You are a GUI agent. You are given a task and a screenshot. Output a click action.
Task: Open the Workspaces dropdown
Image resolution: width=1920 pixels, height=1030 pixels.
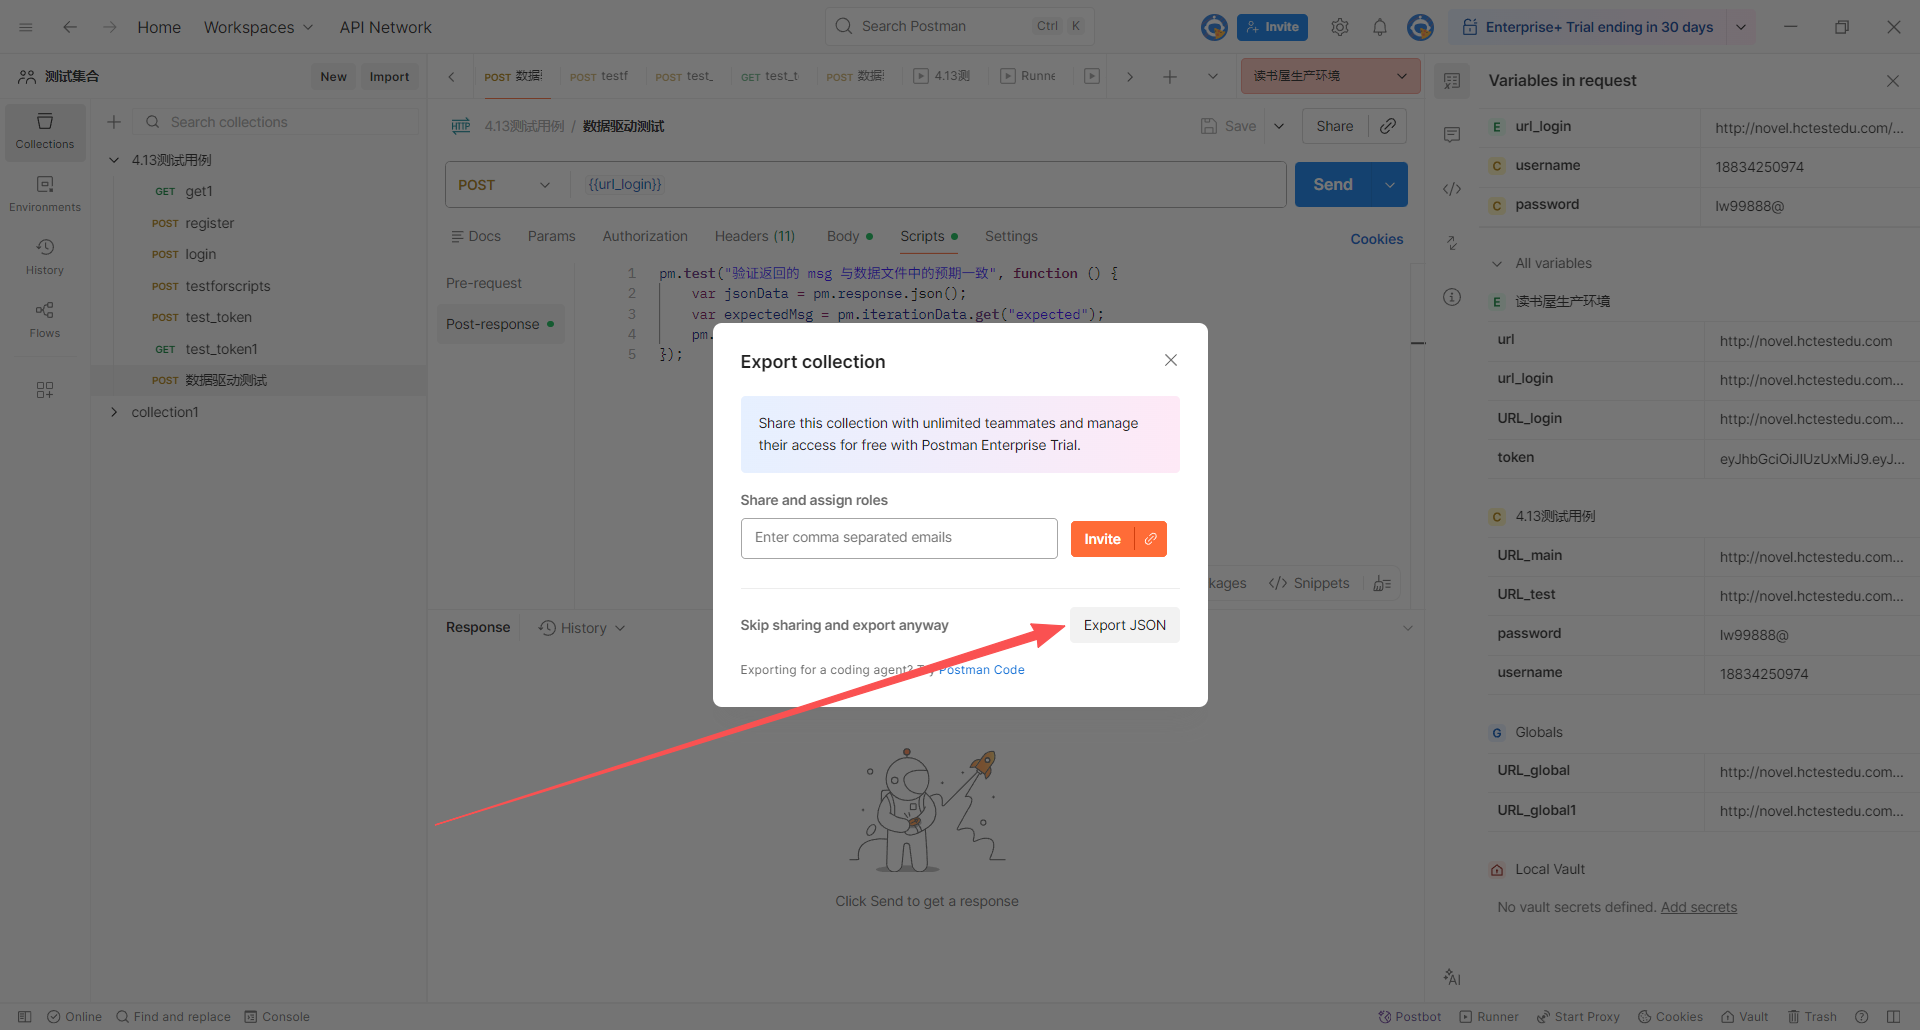pyautogui.click(x=258, y=27)
